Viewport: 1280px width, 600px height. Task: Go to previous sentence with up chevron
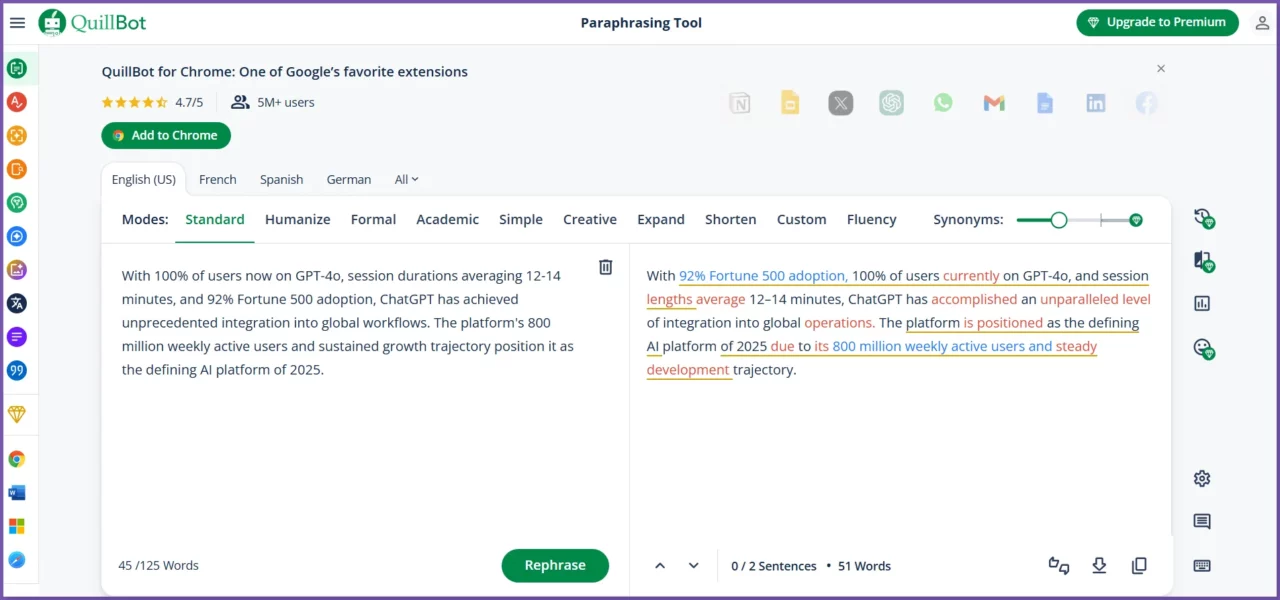pyautogui.click(x=660, y=566)
